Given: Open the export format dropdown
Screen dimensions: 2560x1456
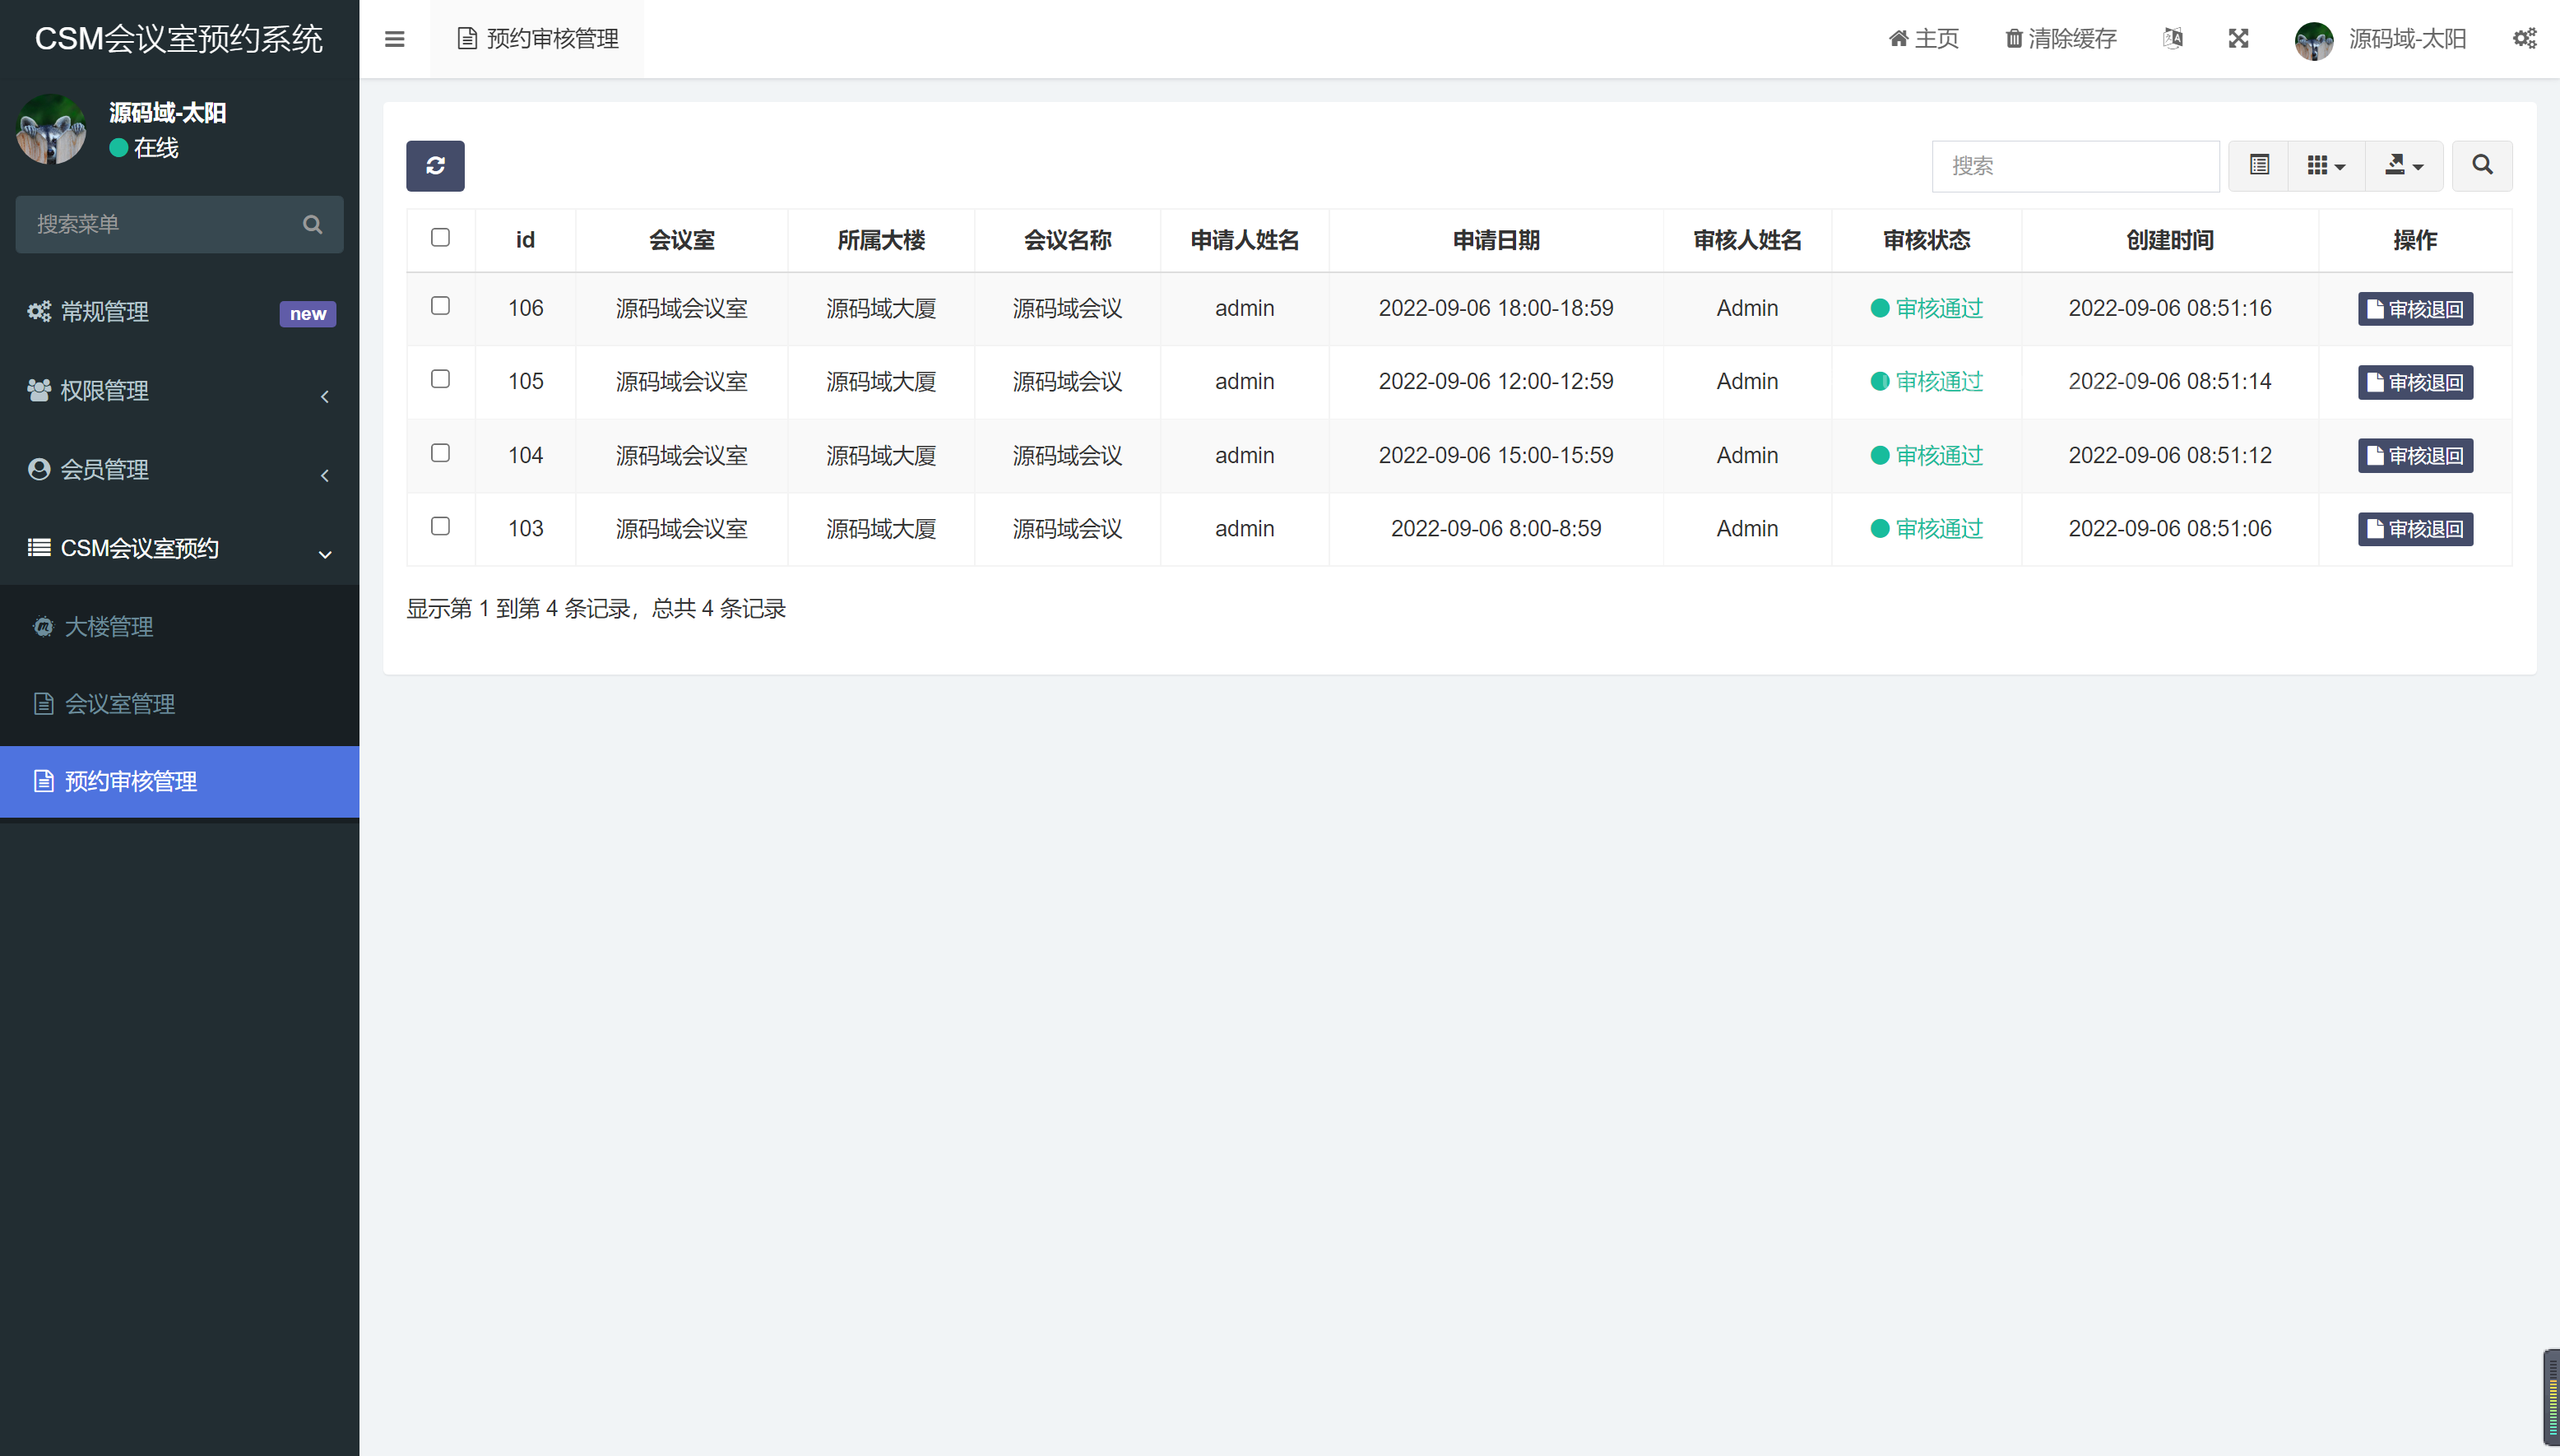Looking at the screenshot, I should [2404, 165].
